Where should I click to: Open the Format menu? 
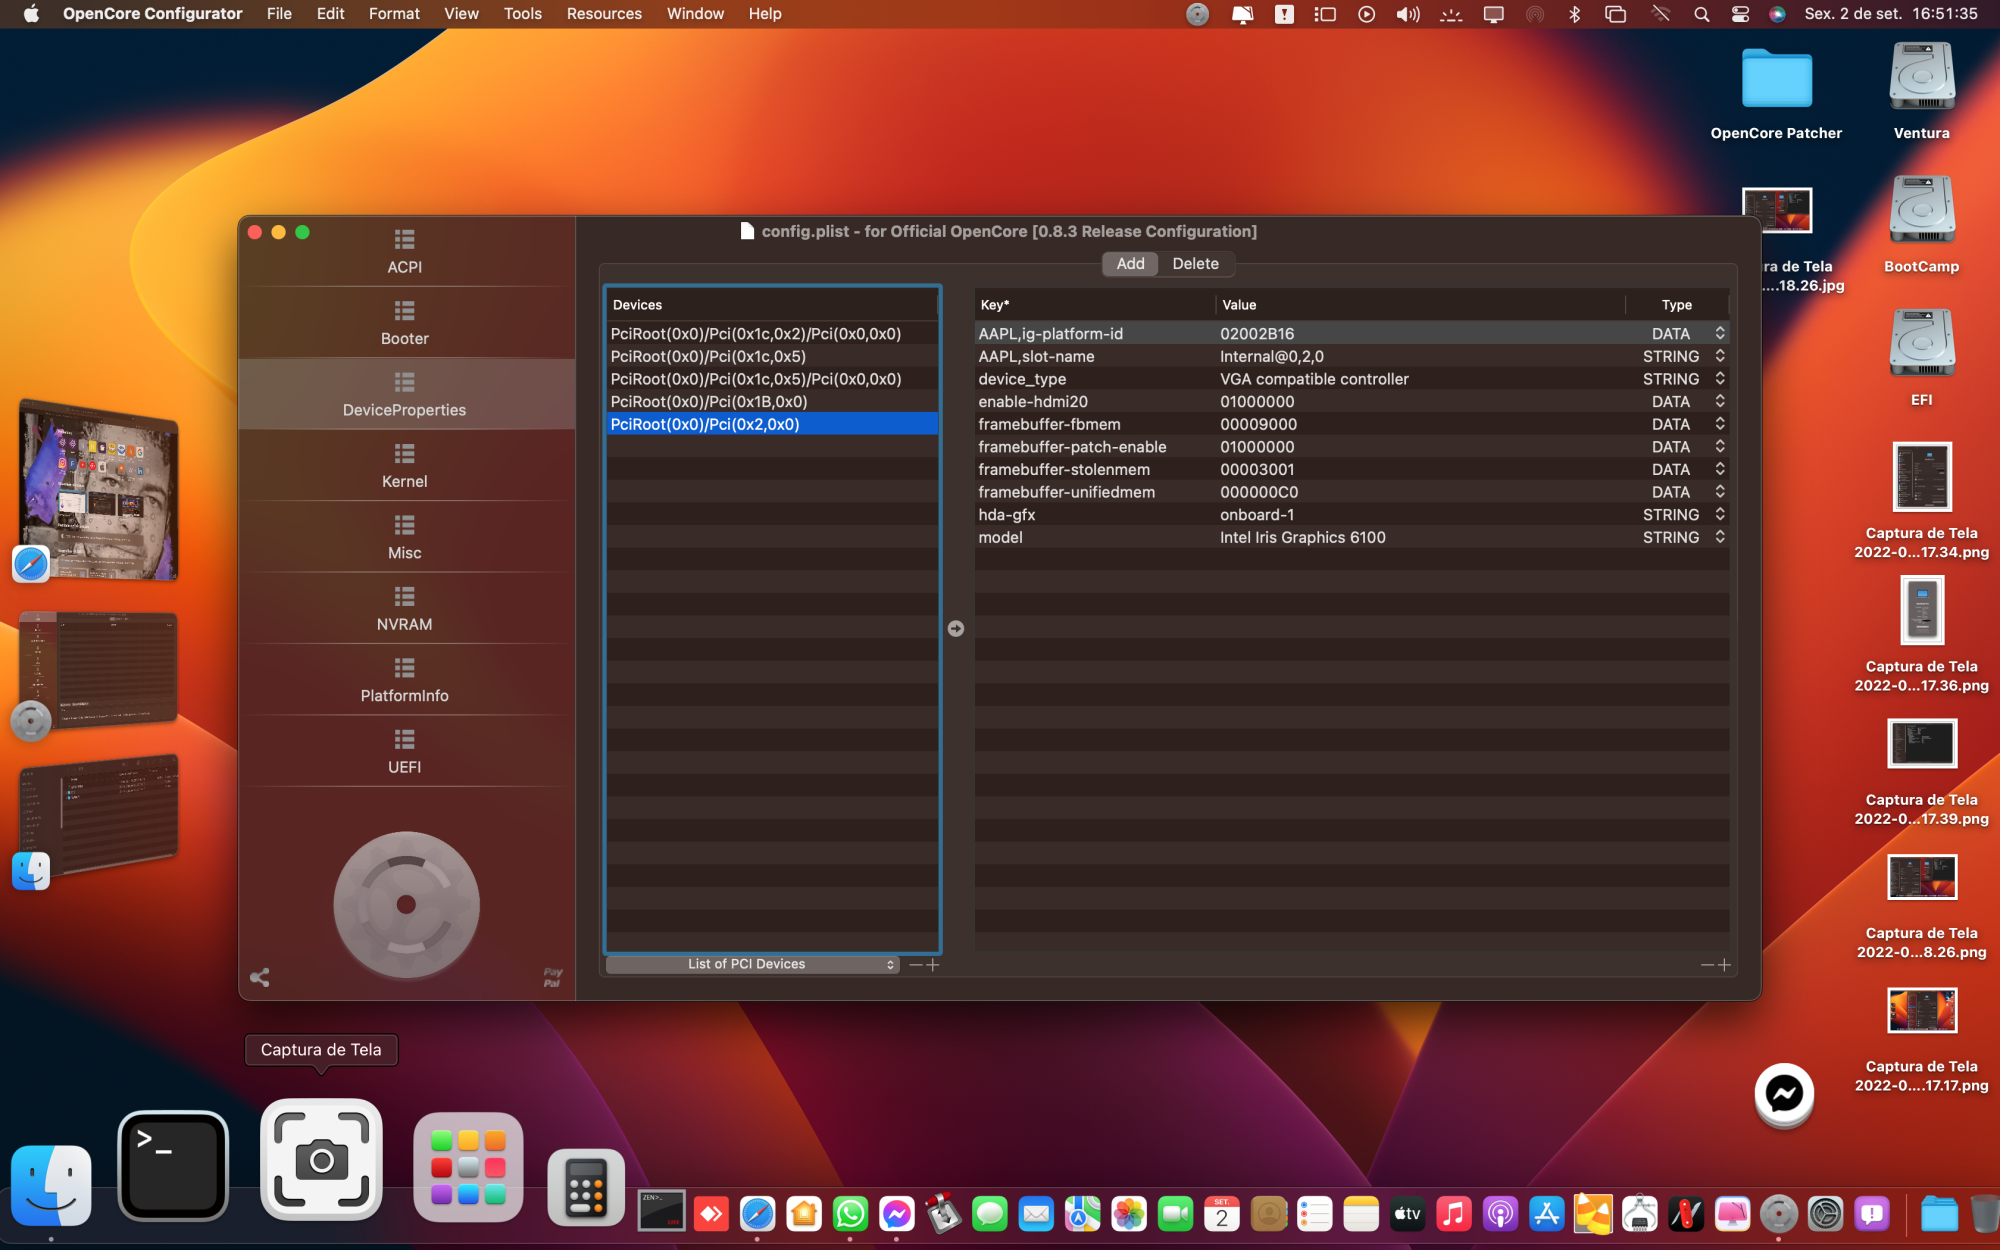click(x=394, y=14)
